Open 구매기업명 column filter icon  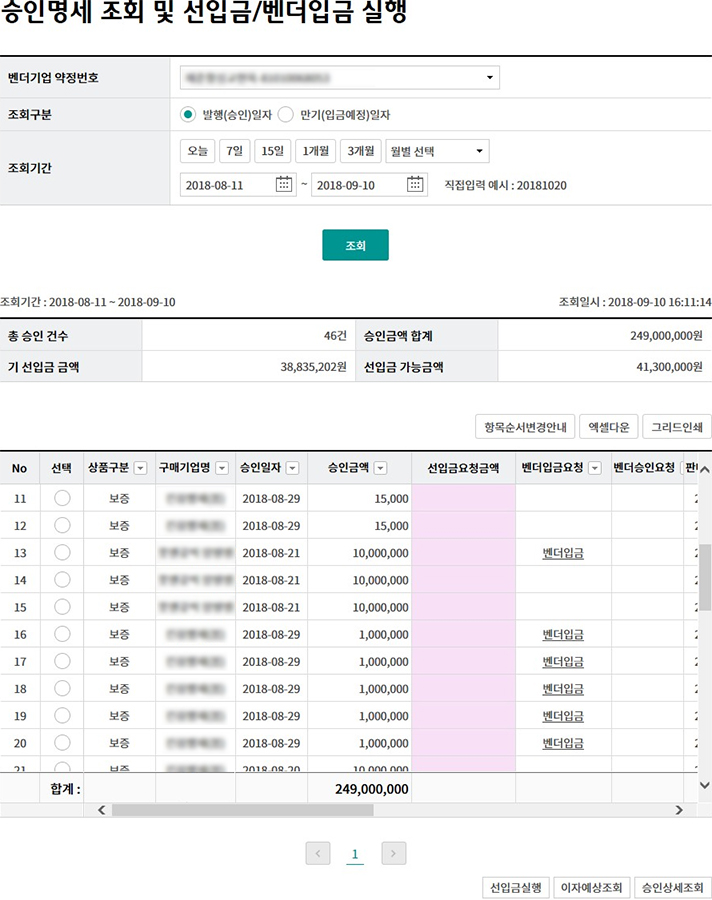[x=222, y=468]
